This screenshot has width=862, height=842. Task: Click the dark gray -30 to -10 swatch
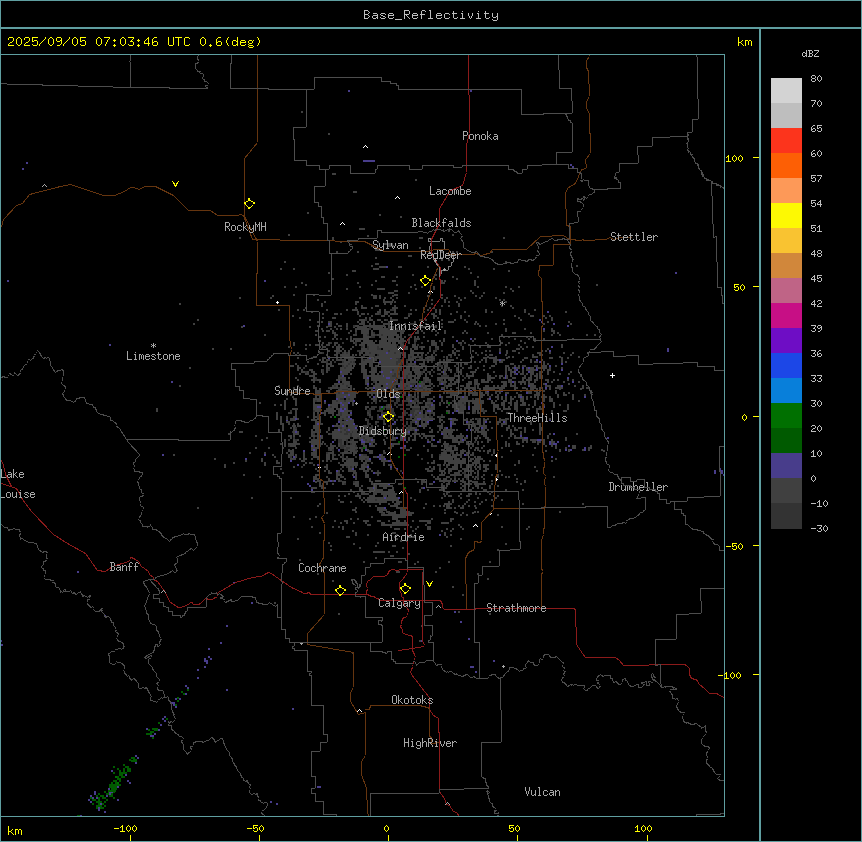pos(786,516)
